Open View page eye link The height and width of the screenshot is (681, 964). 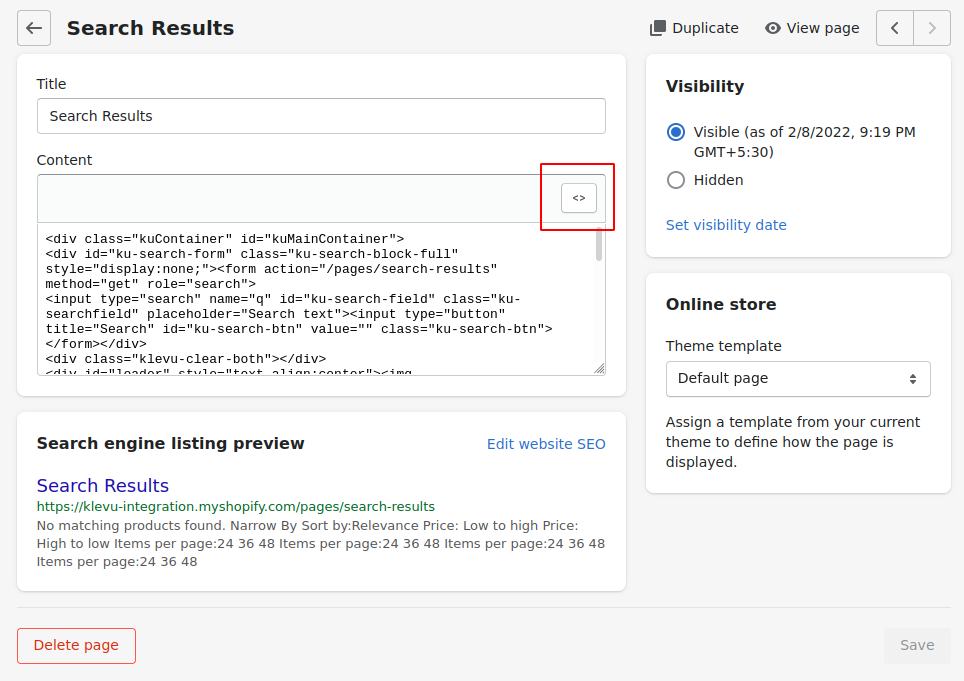point(812,28)
